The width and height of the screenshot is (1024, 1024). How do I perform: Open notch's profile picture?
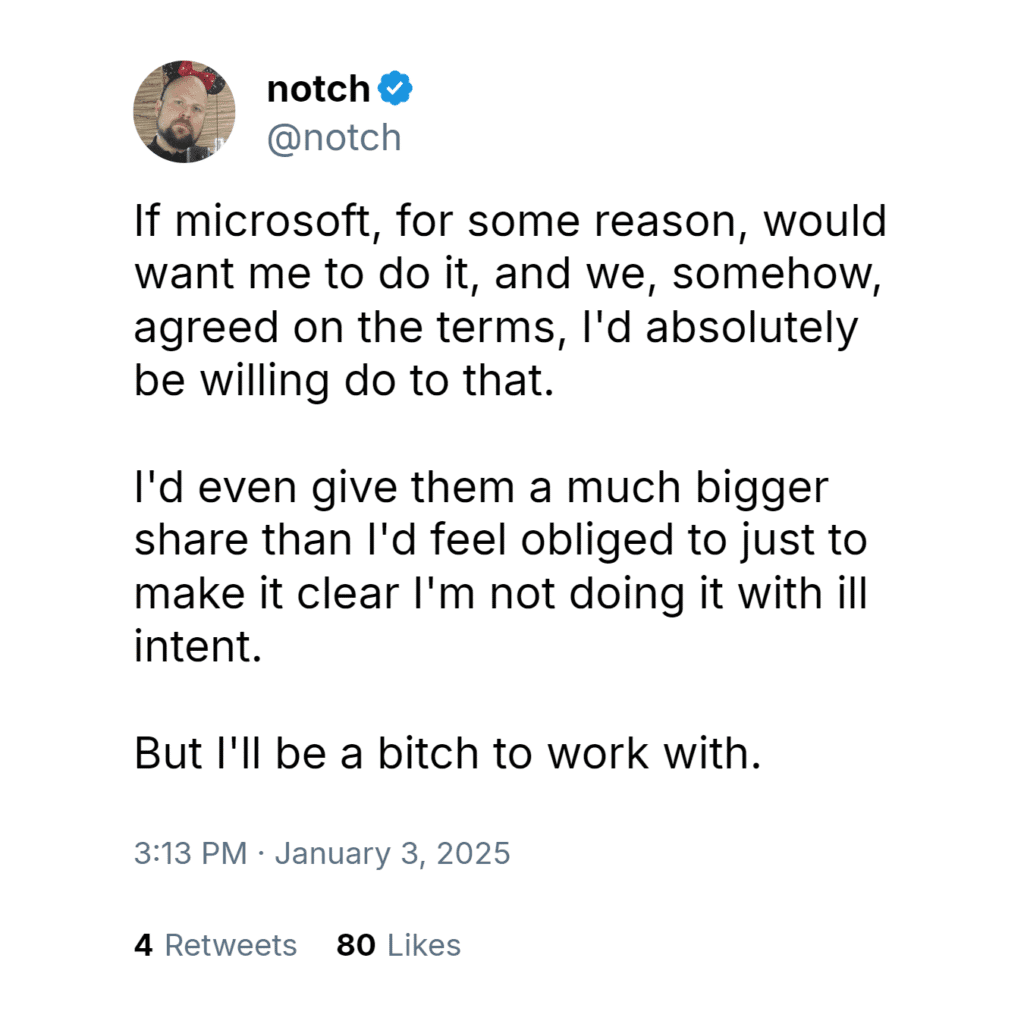pyautogui.click(x=184, y=112)
